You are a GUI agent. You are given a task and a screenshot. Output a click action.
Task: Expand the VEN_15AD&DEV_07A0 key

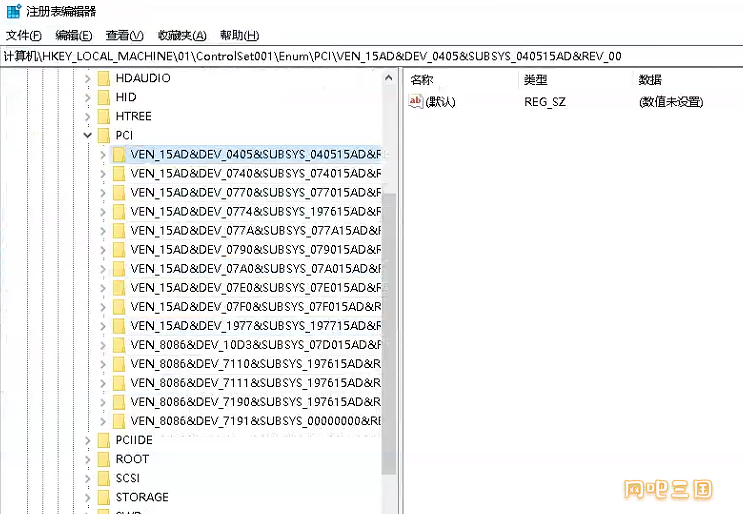(103, 269)
